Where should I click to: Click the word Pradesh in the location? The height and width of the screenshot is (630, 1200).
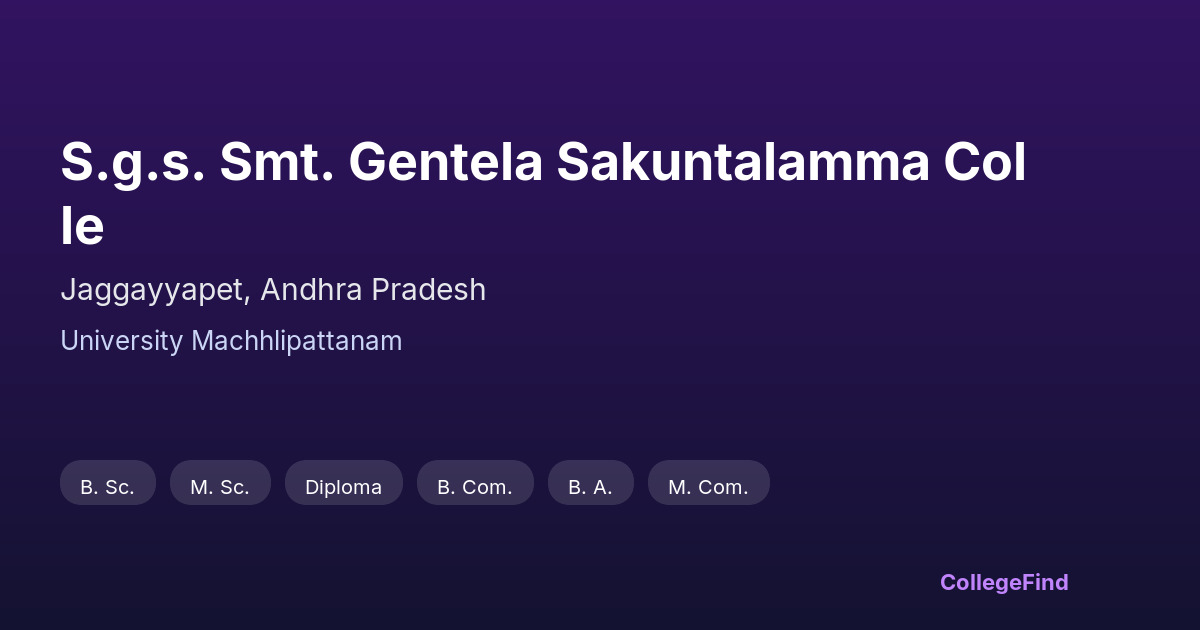[428, 290]
